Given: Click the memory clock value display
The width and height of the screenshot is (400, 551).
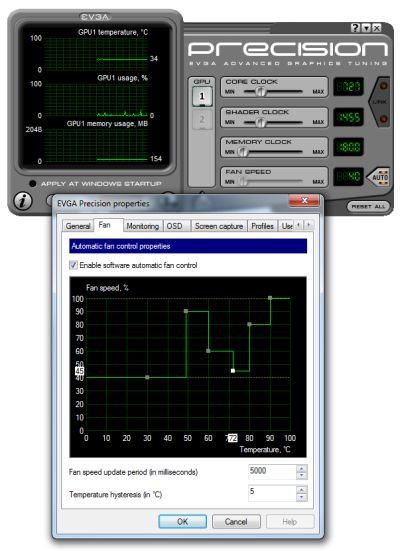Looking at the screenshot, I should click(348, 147).
